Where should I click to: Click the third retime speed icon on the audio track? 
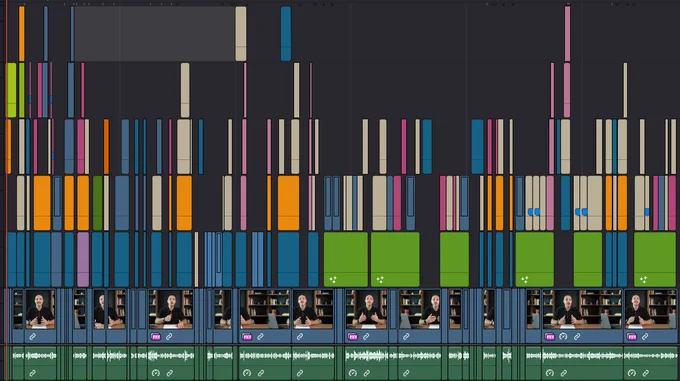[x=353, y=373]
